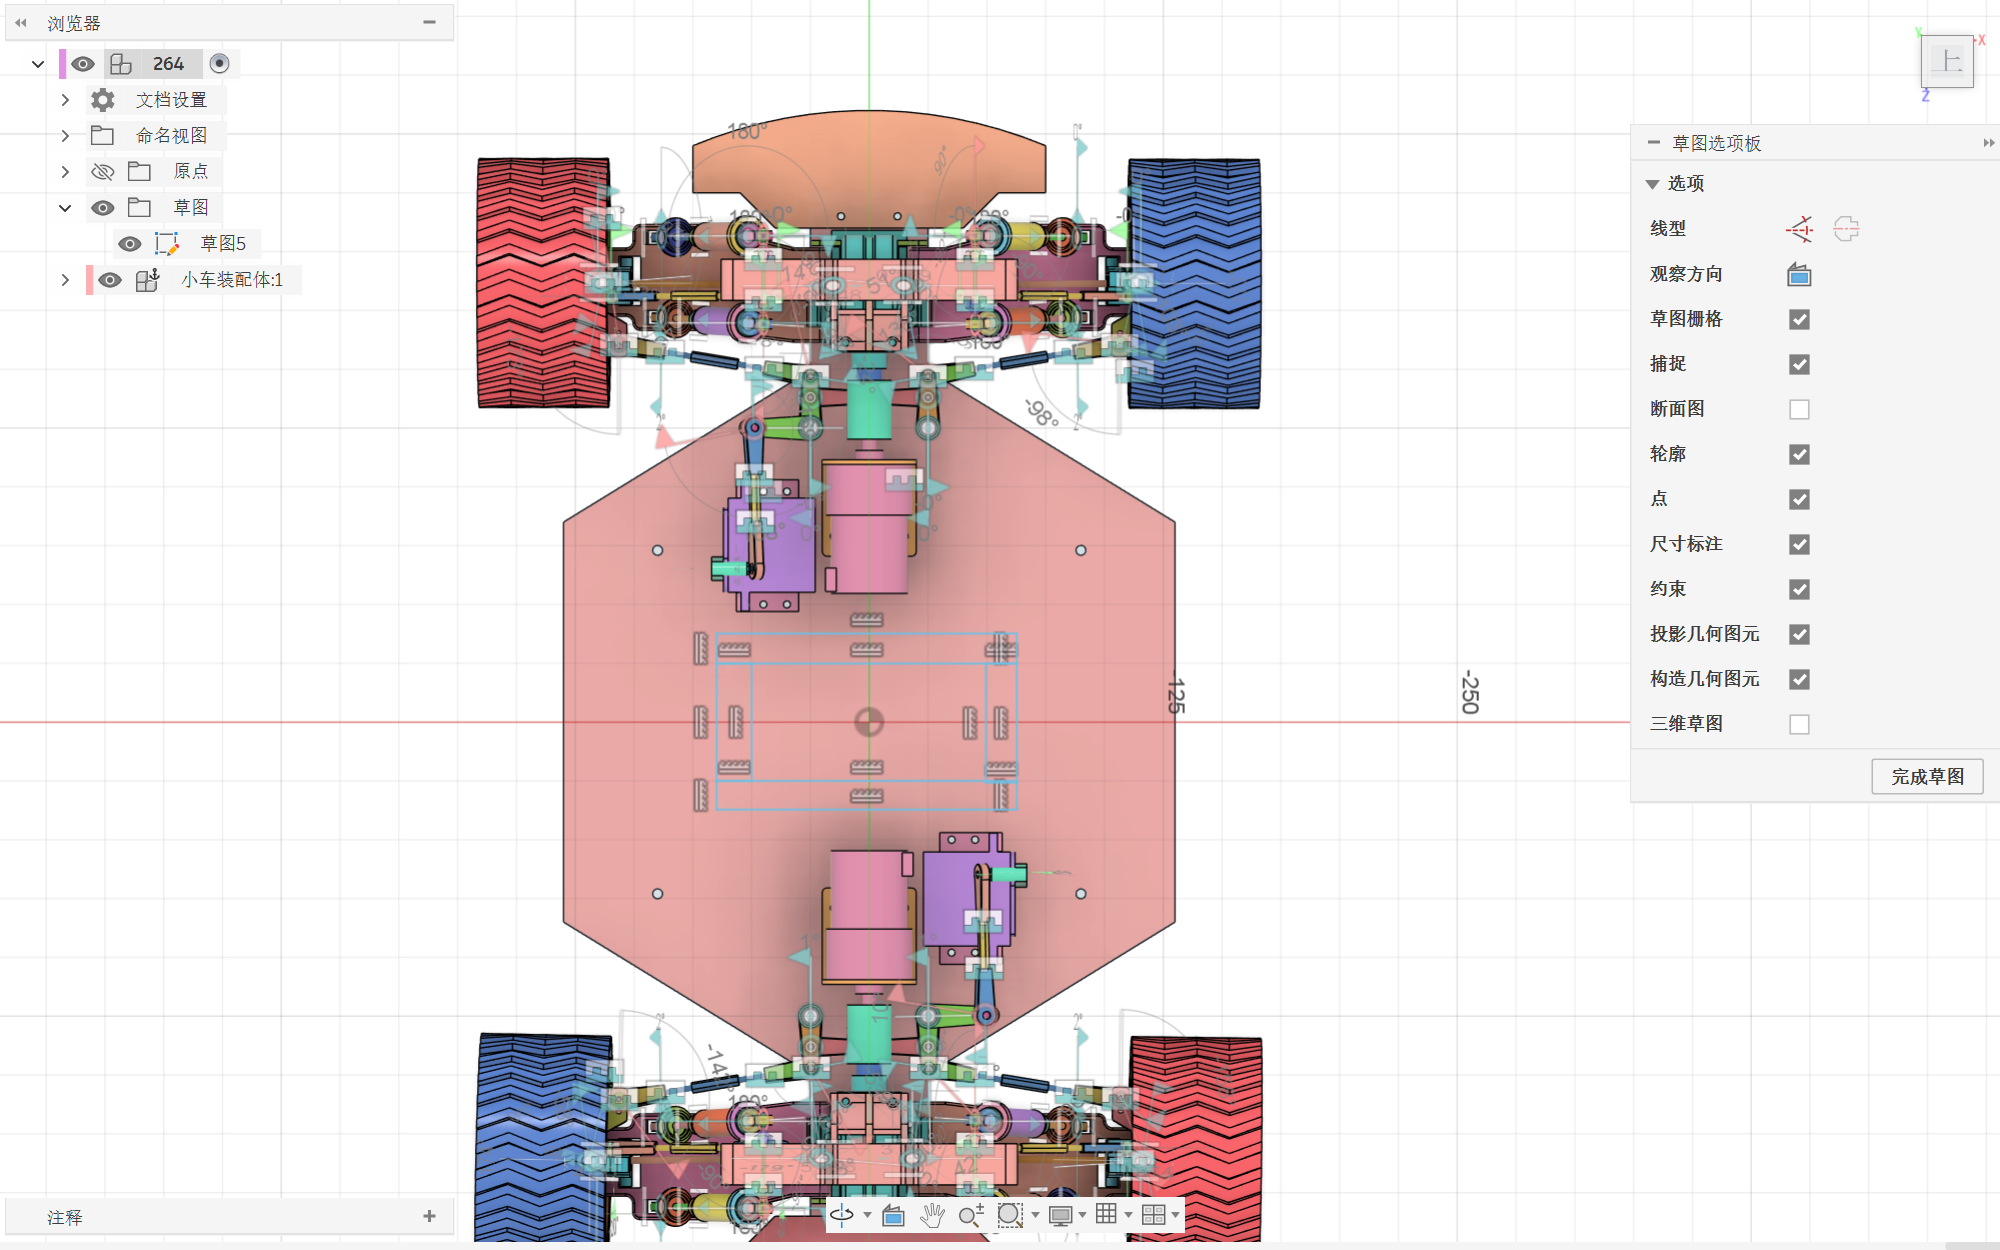The width and height of the screenshot is (2000, 1250).
Task: Select the -250 dimension in the sketch
Action: click(x=1470, y=692)
